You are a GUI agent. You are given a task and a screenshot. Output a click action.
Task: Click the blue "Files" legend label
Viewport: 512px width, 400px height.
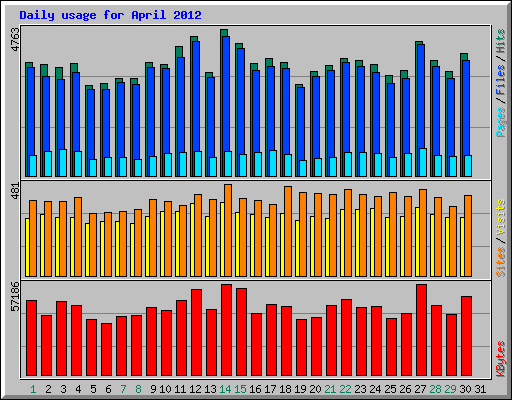coord(501,80)
